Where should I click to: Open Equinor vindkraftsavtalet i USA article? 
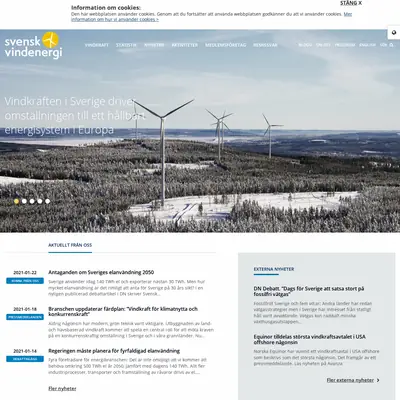coord(309,339)
